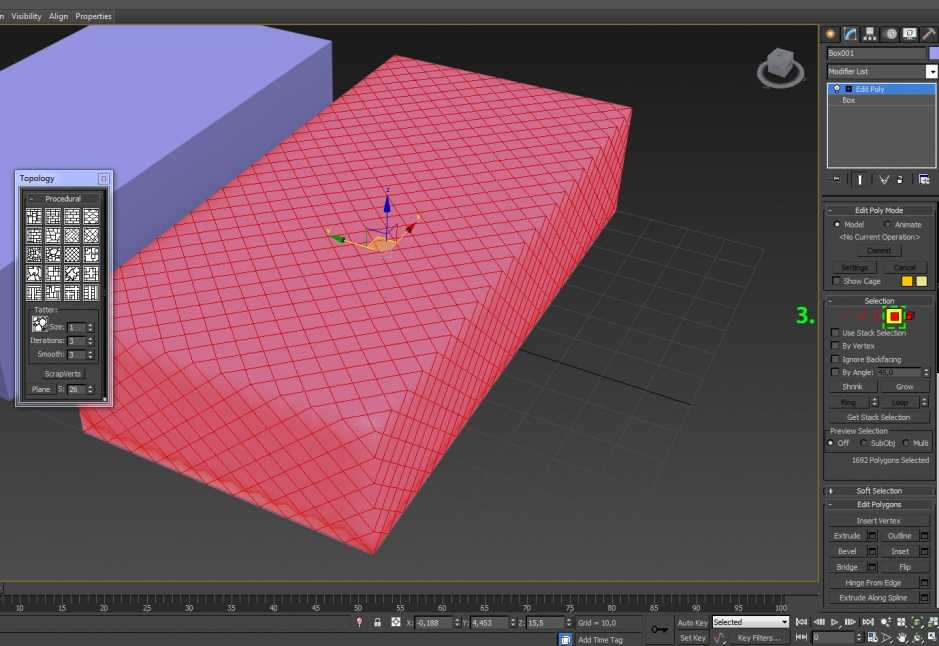The width and height of the screenshot is (939, 646).
Task: Select the Polygon sub-object level icon
Action: click(894, 316)
